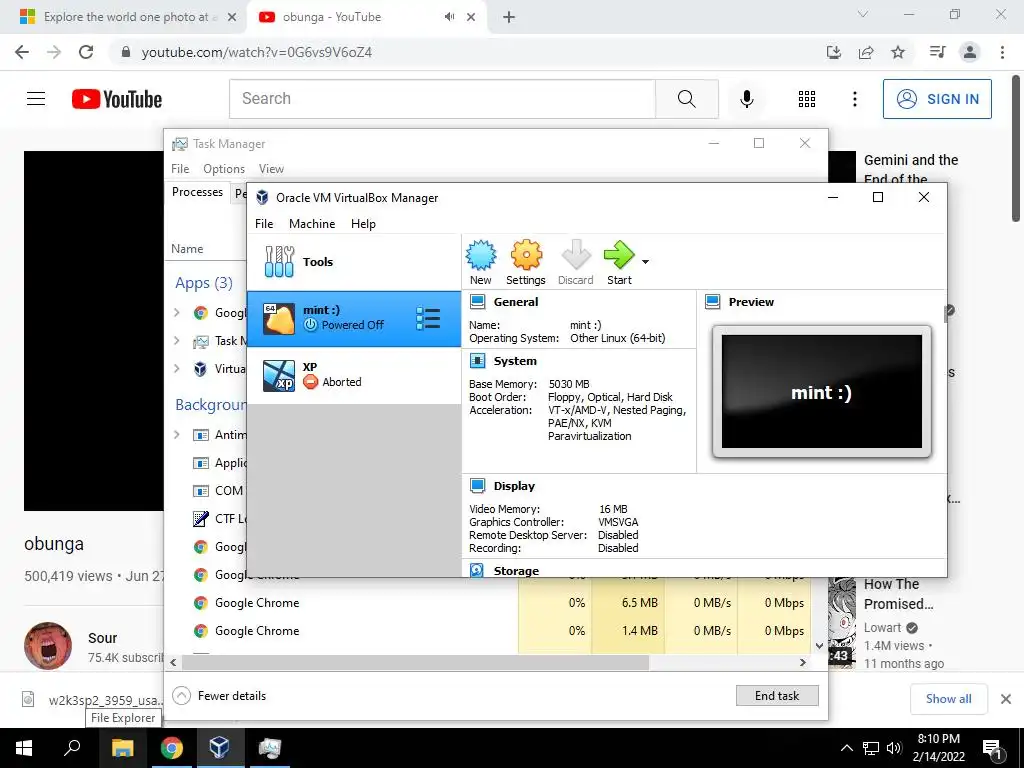Click Show all downloads button
1024x768 pixels.
tap(948, 699)
